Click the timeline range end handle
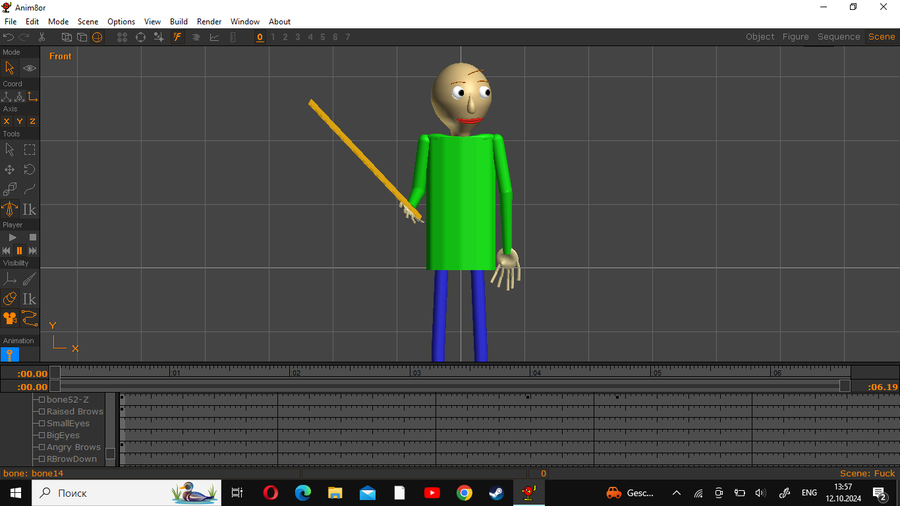Image resolution: width=900 pixels, height=506 pixels. tap(844, 386)
